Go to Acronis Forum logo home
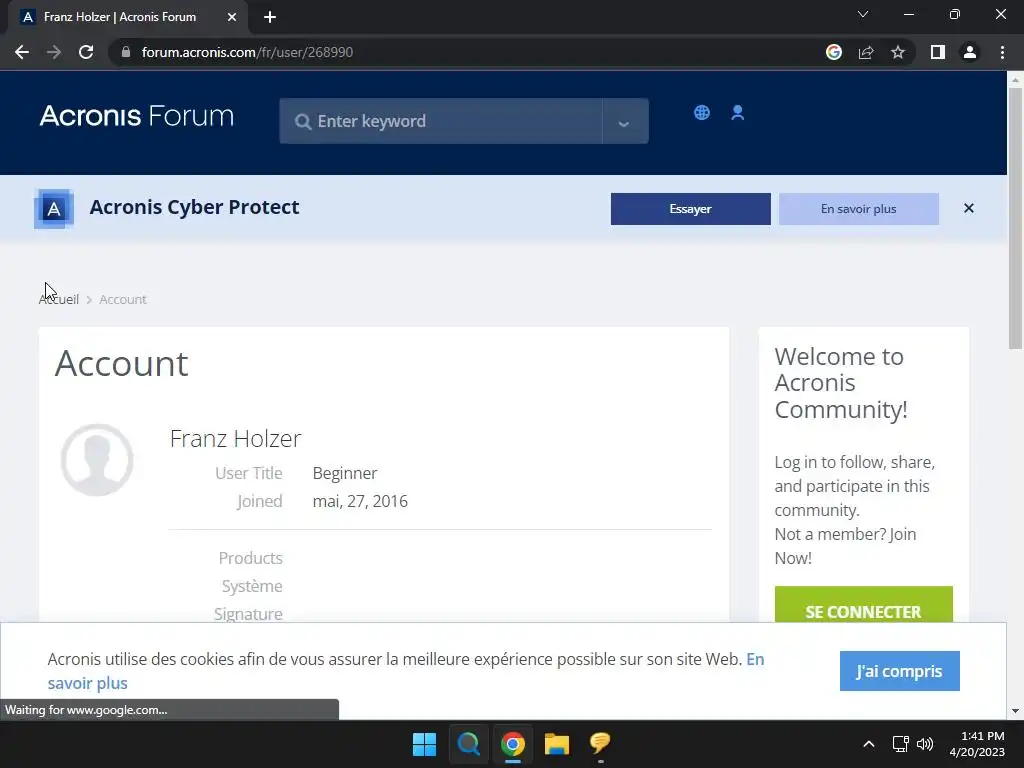This screenshot has height=768, width=1024. click(136, 116)
